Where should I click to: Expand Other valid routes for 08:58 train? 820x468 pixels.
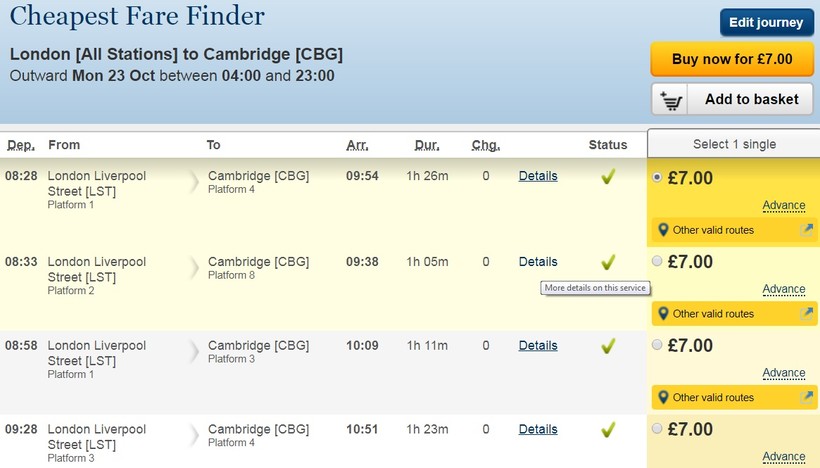713,398
